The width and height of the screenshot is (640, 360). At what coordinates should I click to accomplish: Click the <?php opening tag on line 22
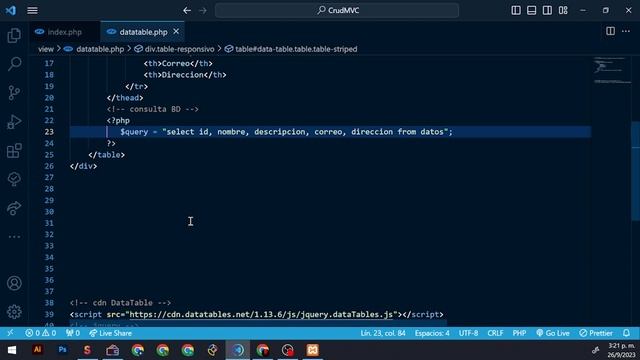tap(118, 120)
